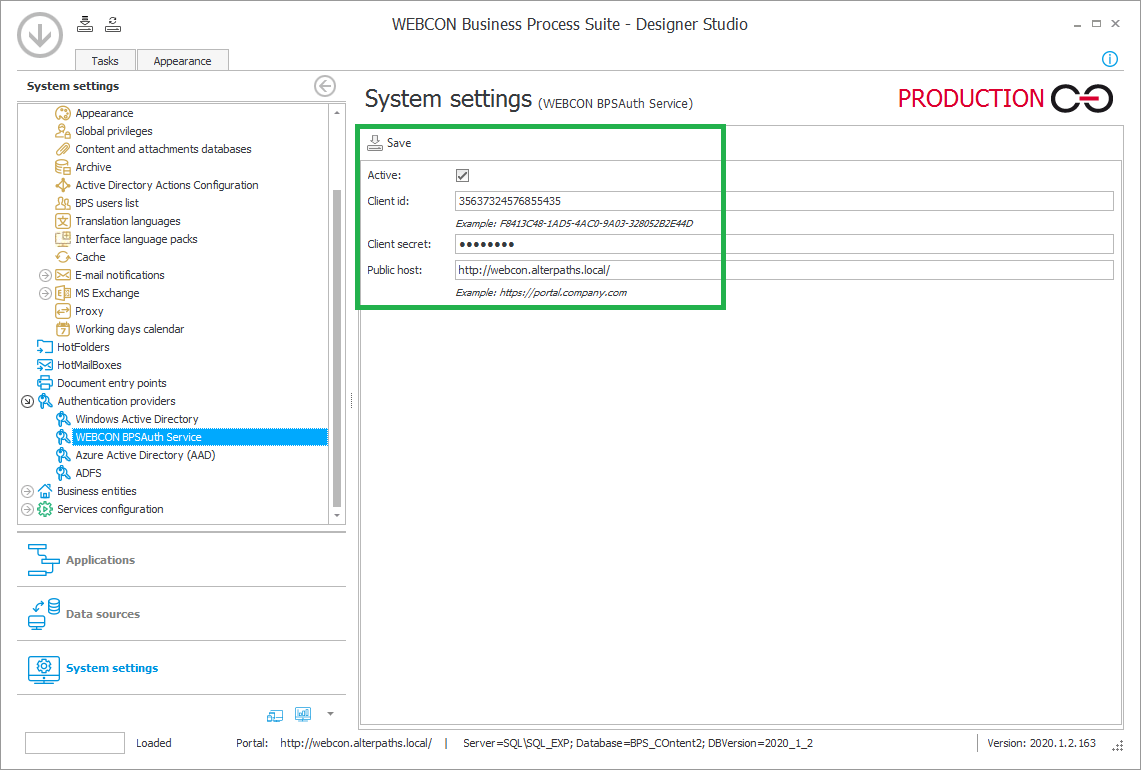Click the Global privileges icon
The height and width of the screenshot is (770, 1141).
pyautogui.click(x=63, y=131)
